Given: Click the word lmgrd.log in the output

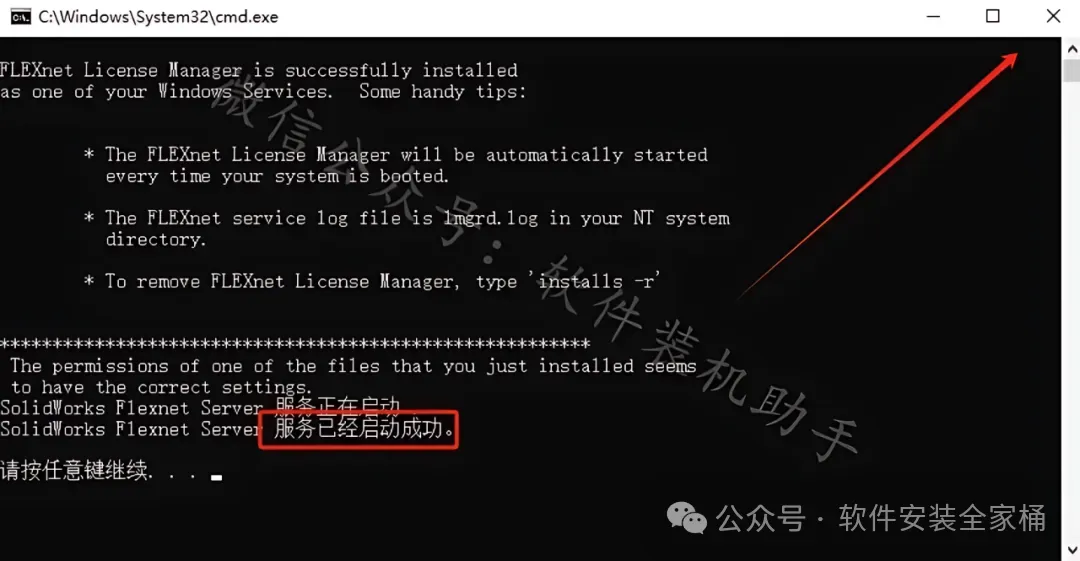Looking at the screenshot, I should tap(490, 218).
